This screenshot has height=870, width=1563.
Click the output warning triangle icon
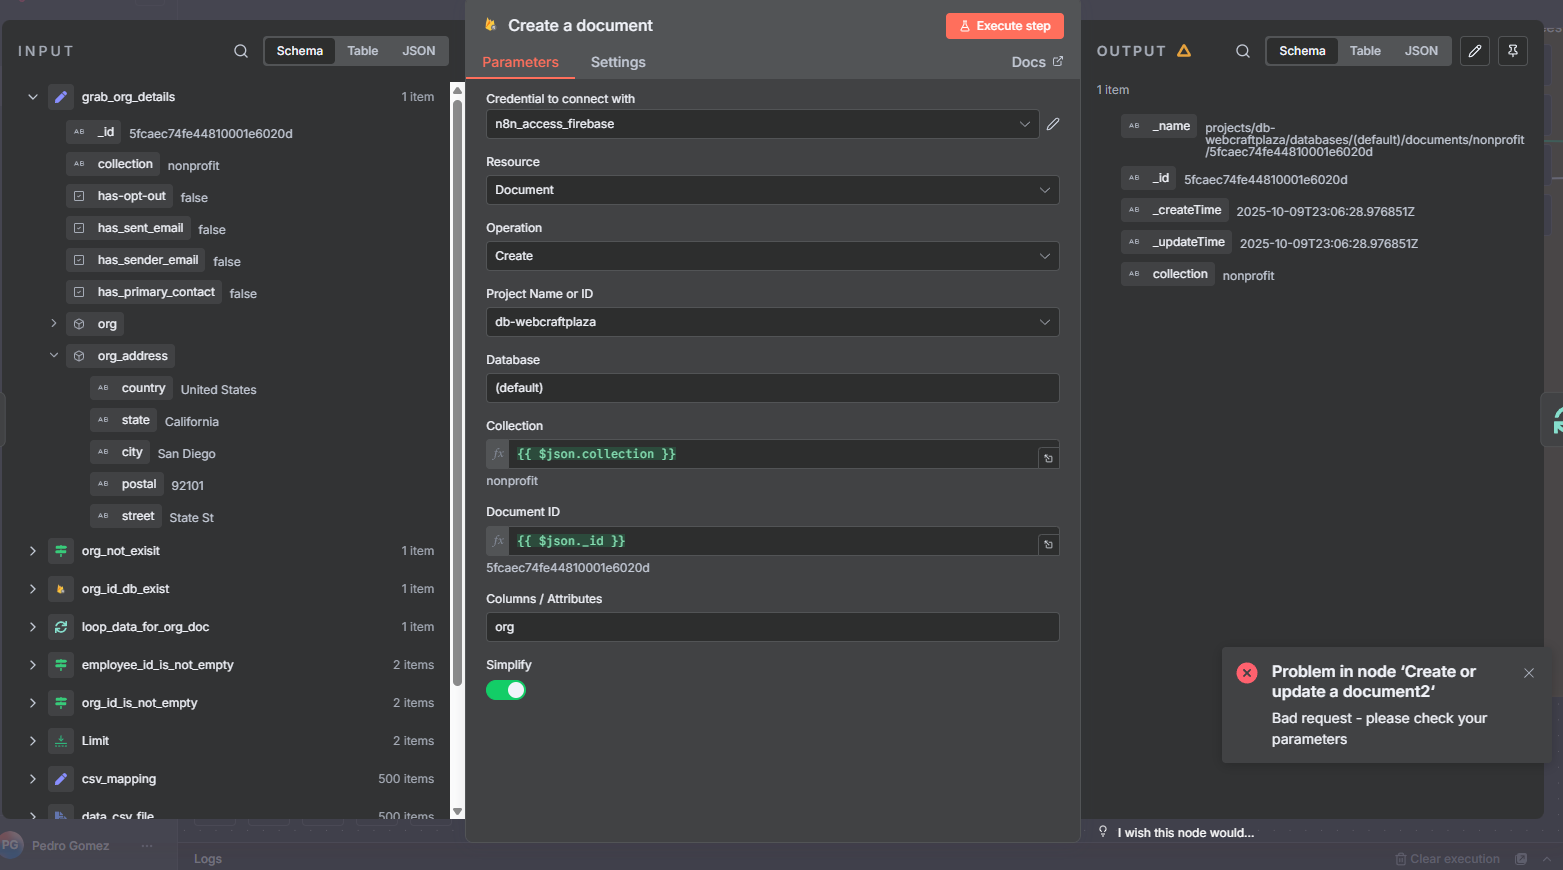(1184, 51)
